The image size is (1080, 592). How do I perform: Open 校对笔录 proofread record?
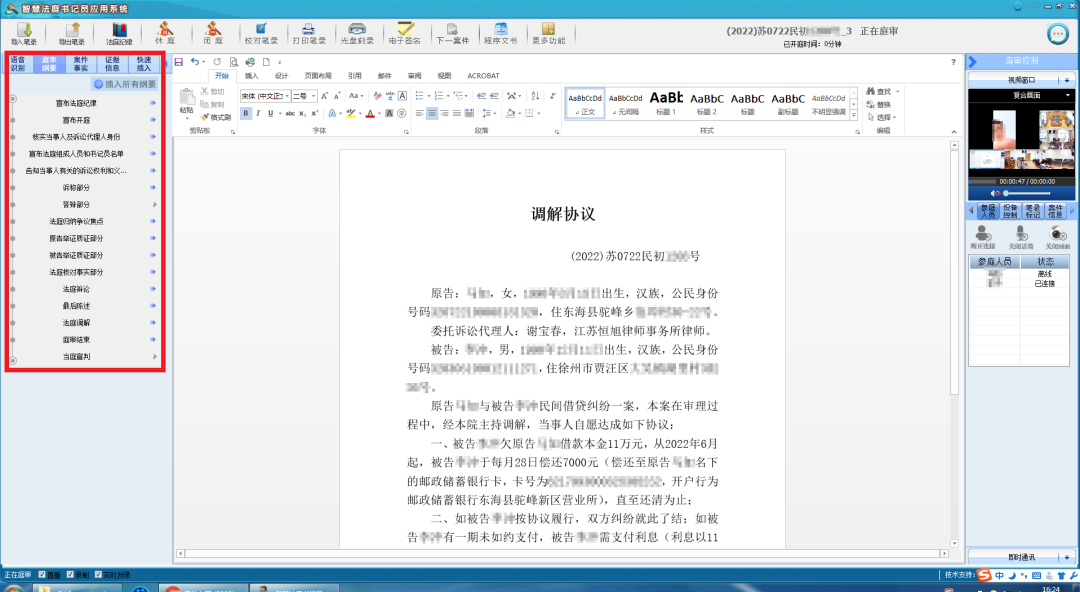[x=261, y=33]
